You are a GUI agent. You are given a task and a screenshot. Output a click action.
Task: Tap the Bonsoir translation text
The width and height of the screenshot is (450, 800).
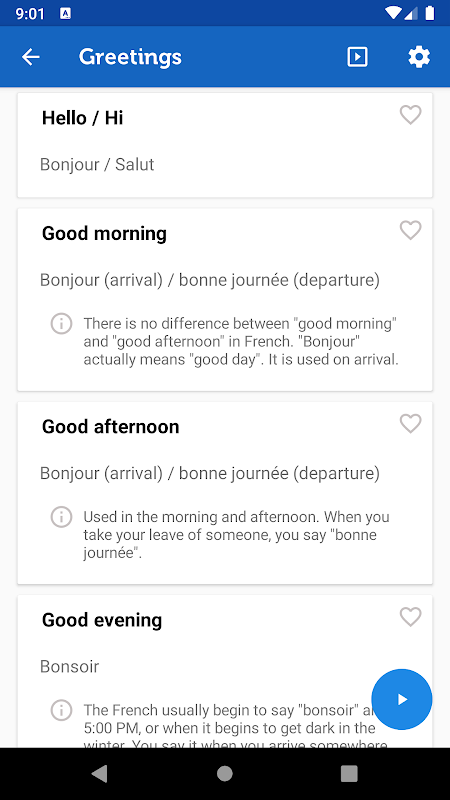[x=69, y=666]
